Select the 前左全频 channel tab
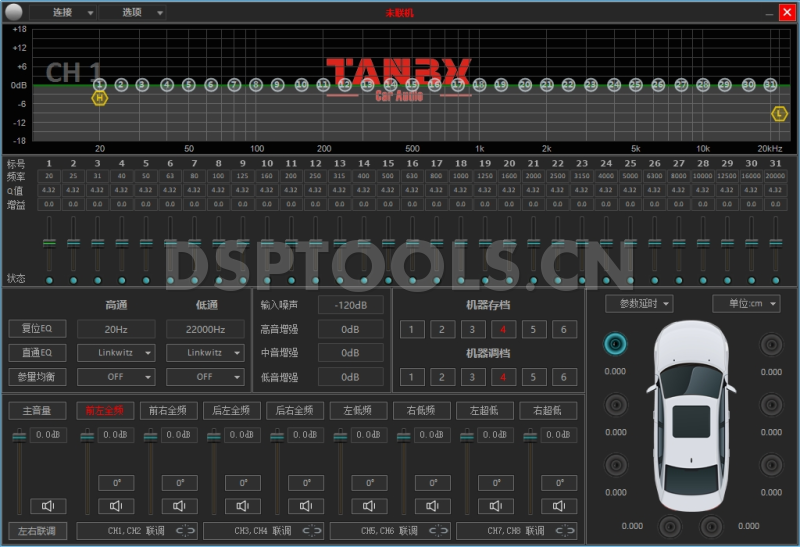The width and height of the screenshot is (800, 547). click(105, 410)
